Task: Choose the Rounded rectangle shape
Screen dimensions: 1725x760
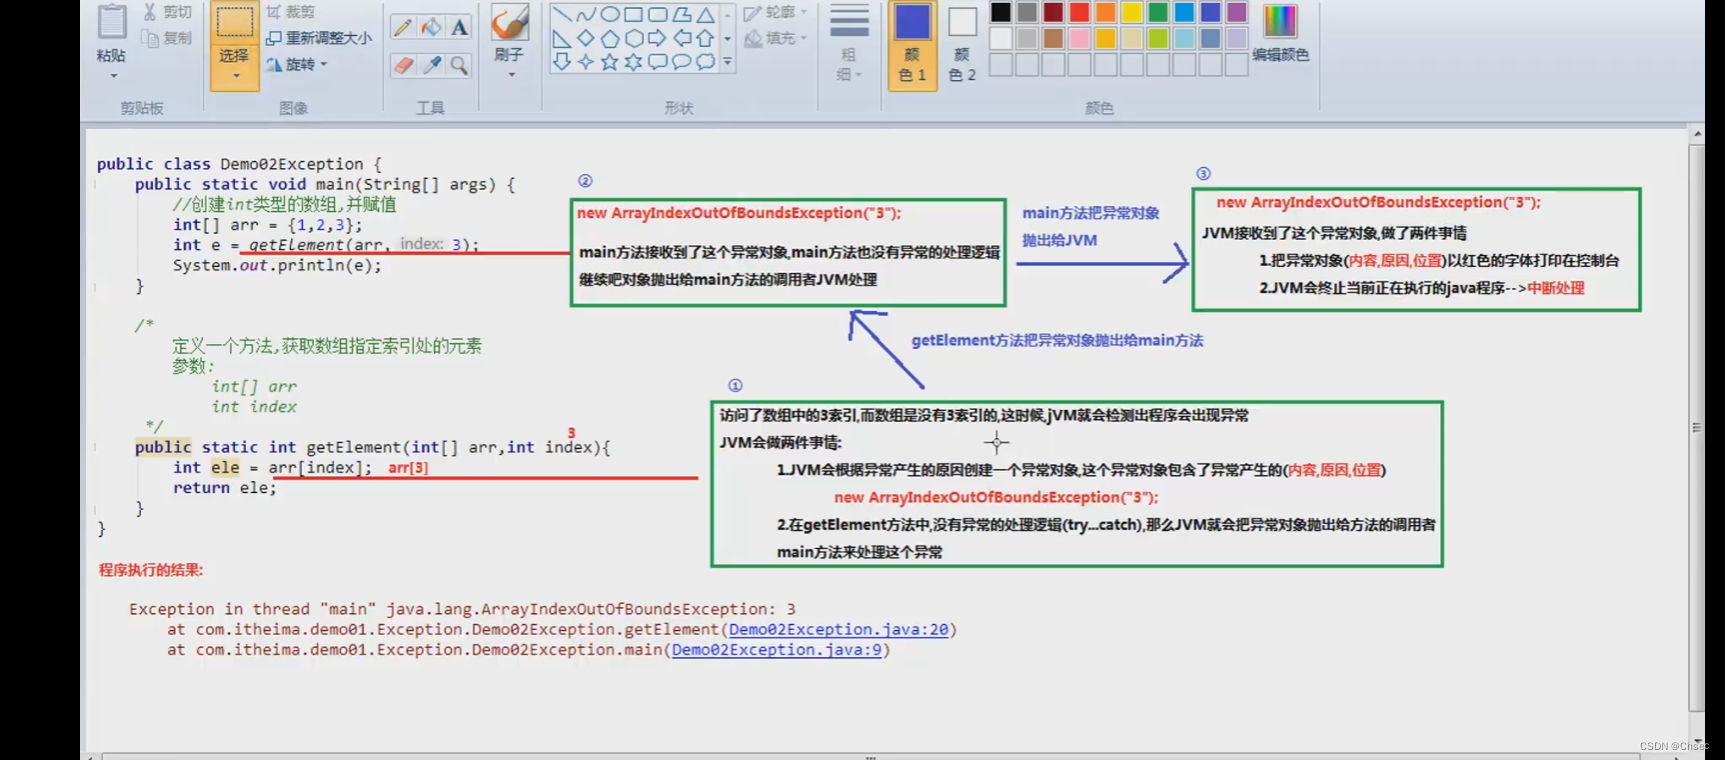Action: coord(657,14)
